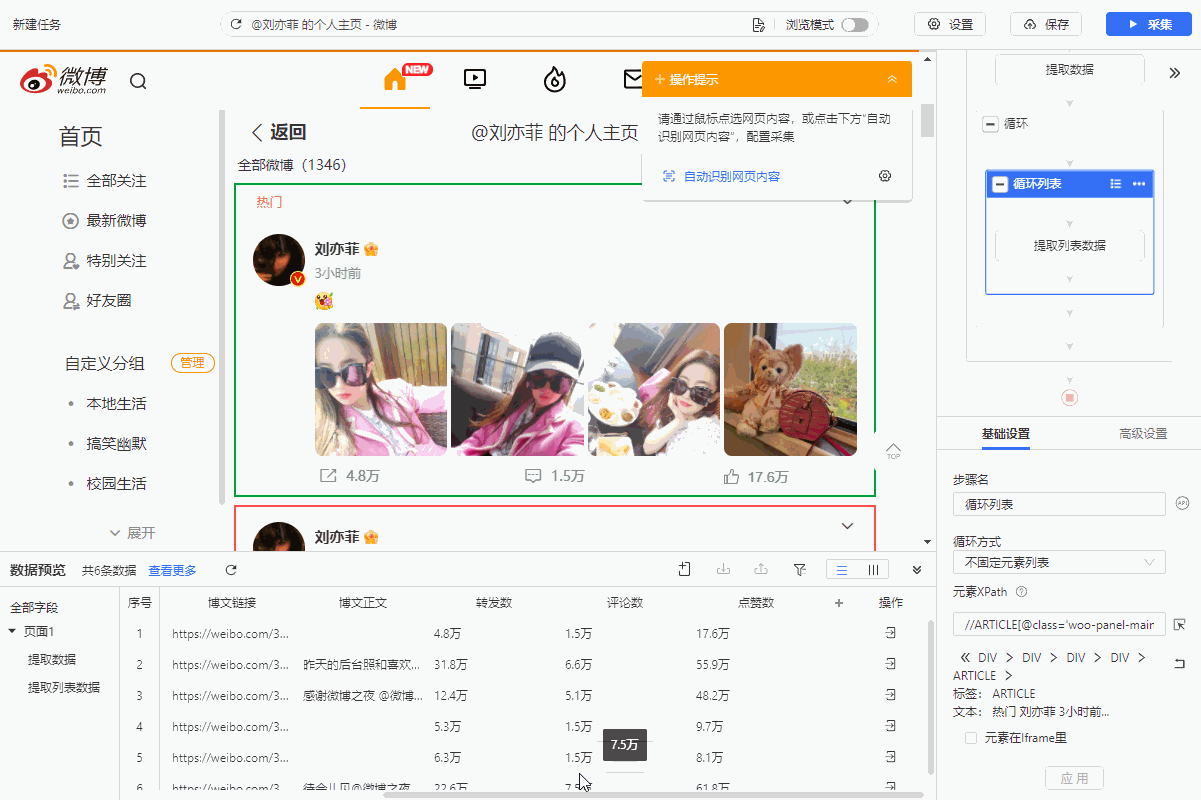Click the 保存 button
Viewport: 1201px width, 800px height.
(1046, 24)
